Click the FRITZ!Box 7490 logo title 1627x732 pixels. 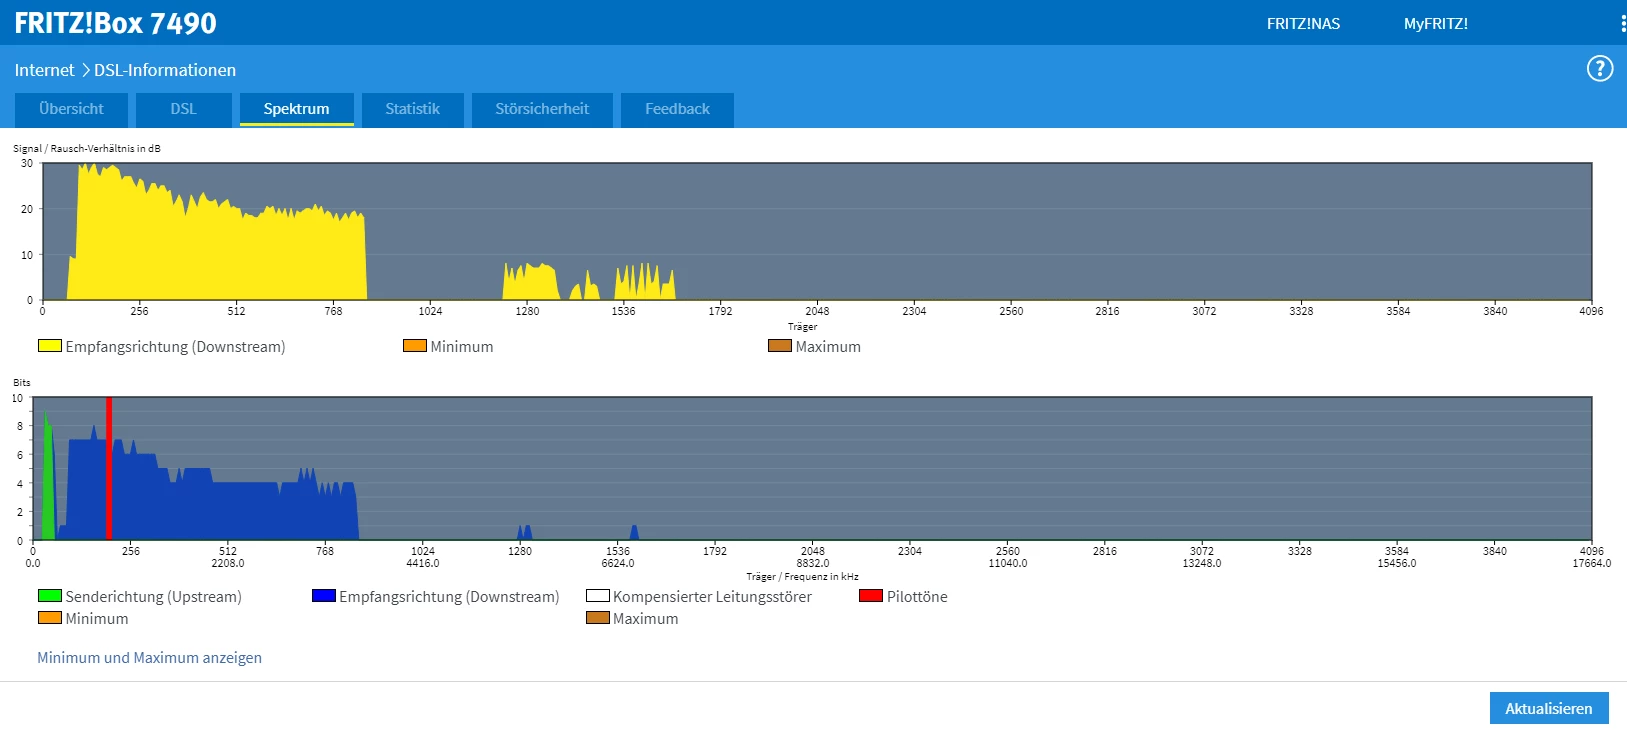115,23
